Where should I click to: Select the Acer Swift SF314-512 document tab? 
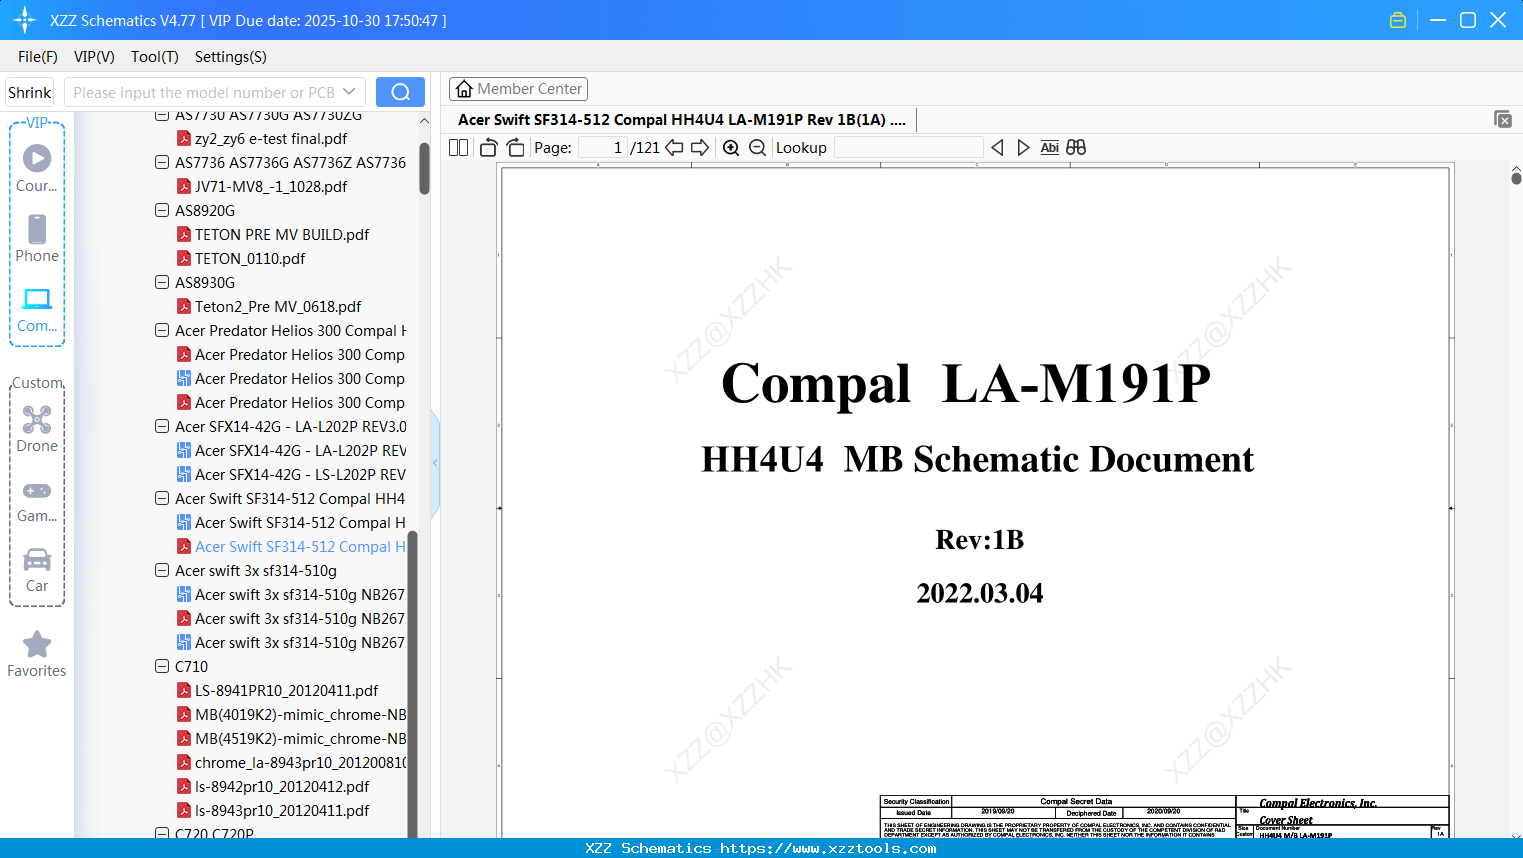click(x=681, y=120)
